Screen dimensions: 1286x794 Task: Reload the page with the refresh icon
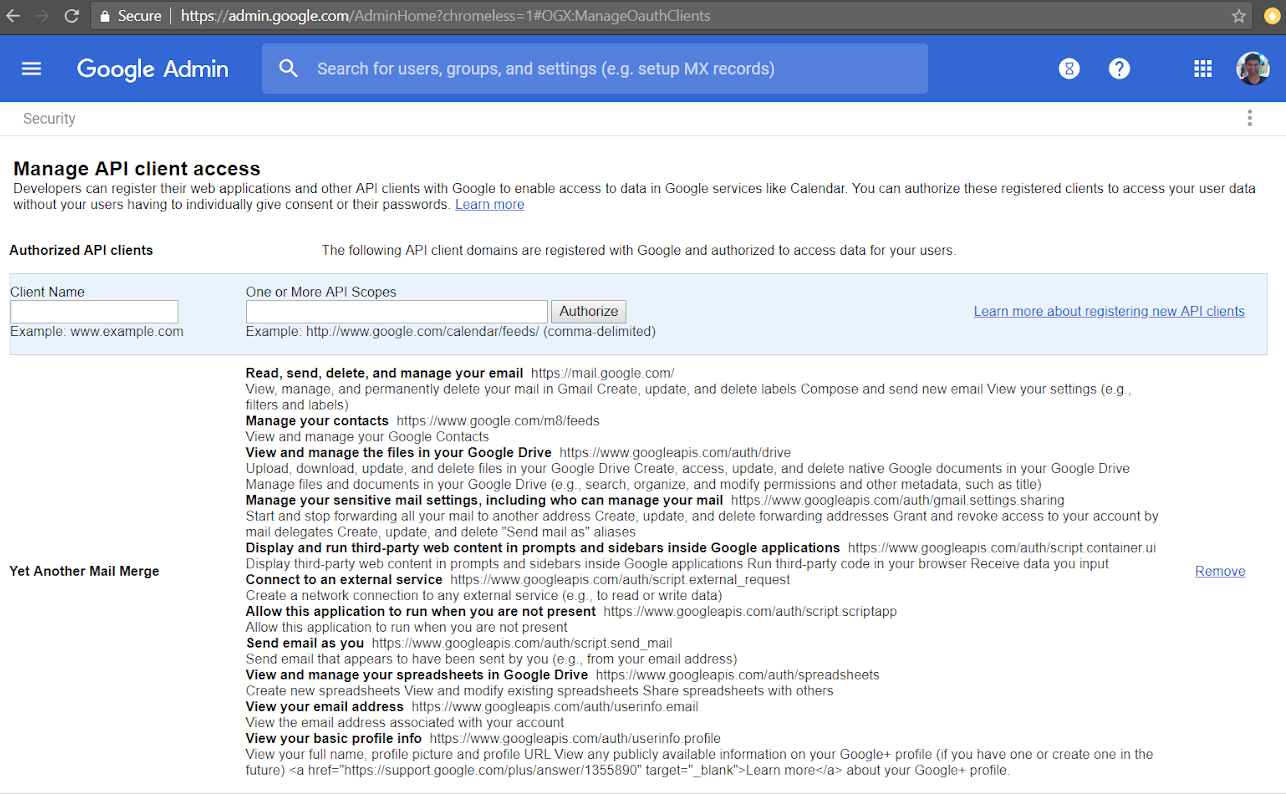[71, 16]
